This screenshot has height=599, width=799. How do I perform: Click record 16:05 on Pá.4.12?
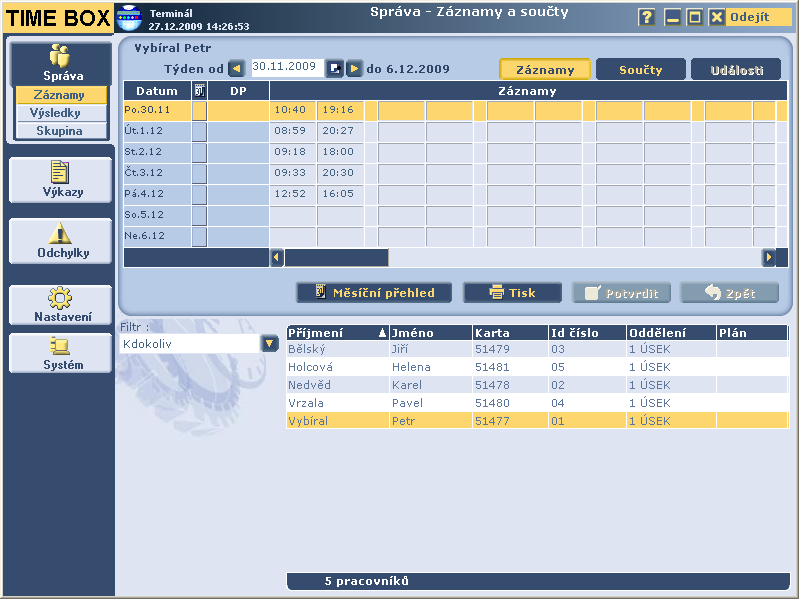click(340, 195)
